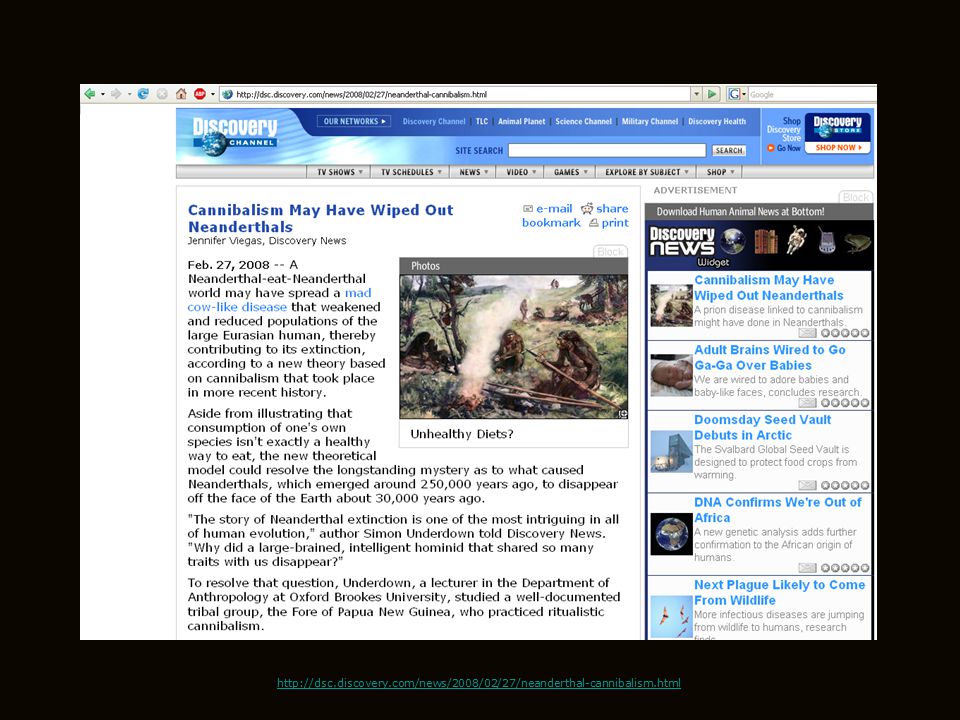Open the Animal Planet network link

(521, 121)
